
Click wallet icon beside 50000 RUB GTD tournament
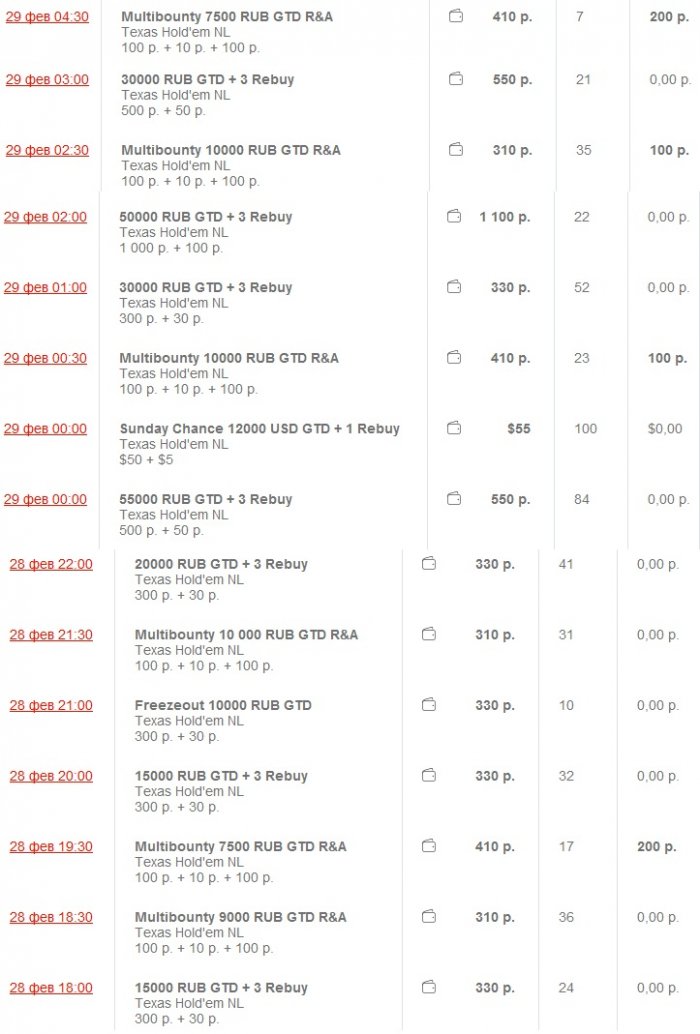point(455,217)
